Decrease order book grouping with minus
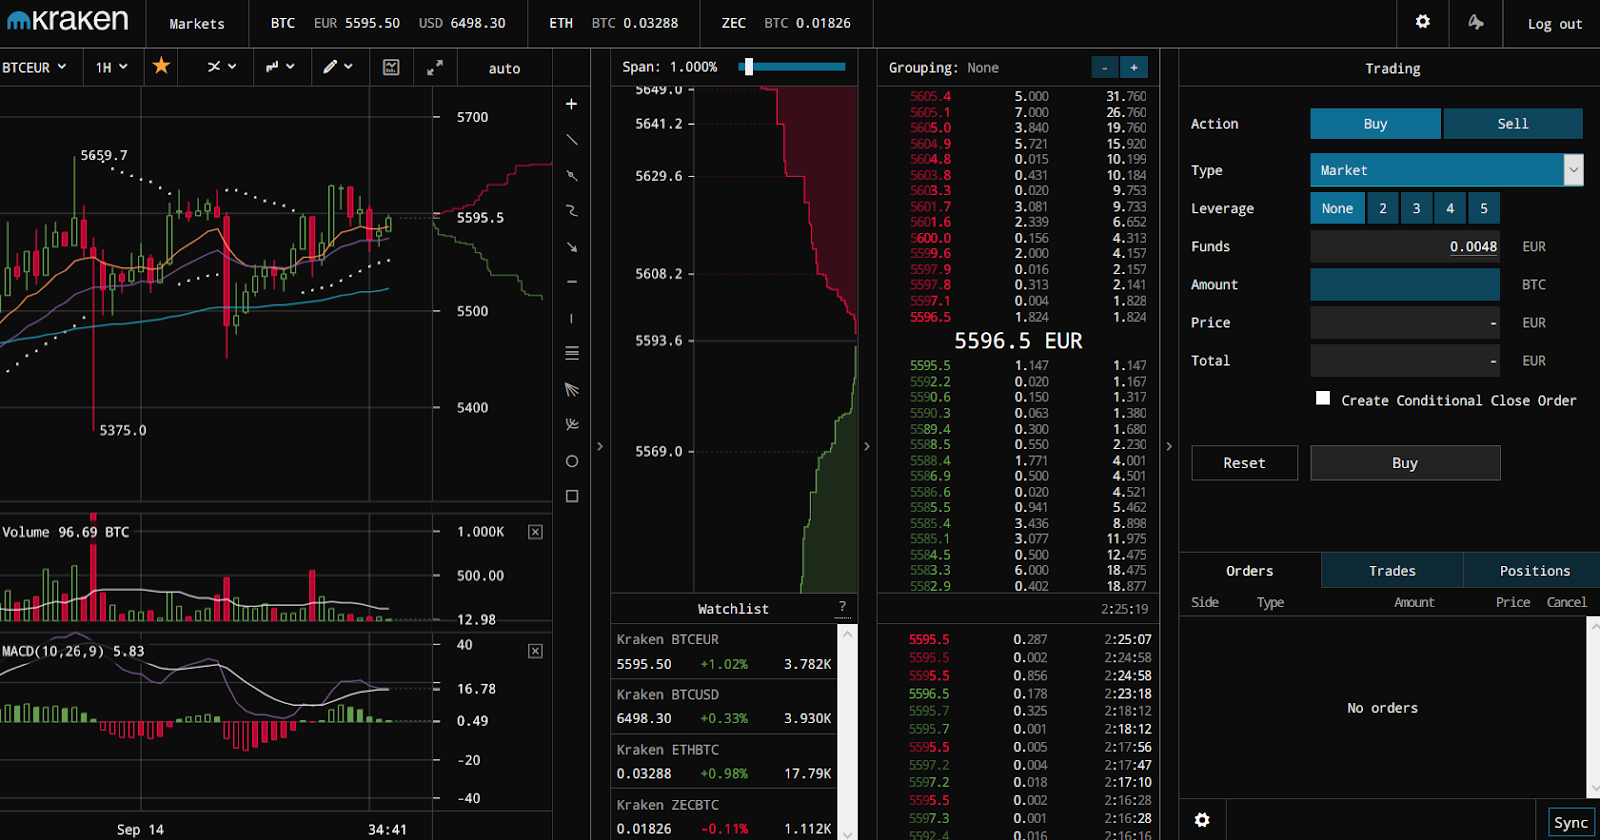1600x840 pixels. [x=1104, y=67]
